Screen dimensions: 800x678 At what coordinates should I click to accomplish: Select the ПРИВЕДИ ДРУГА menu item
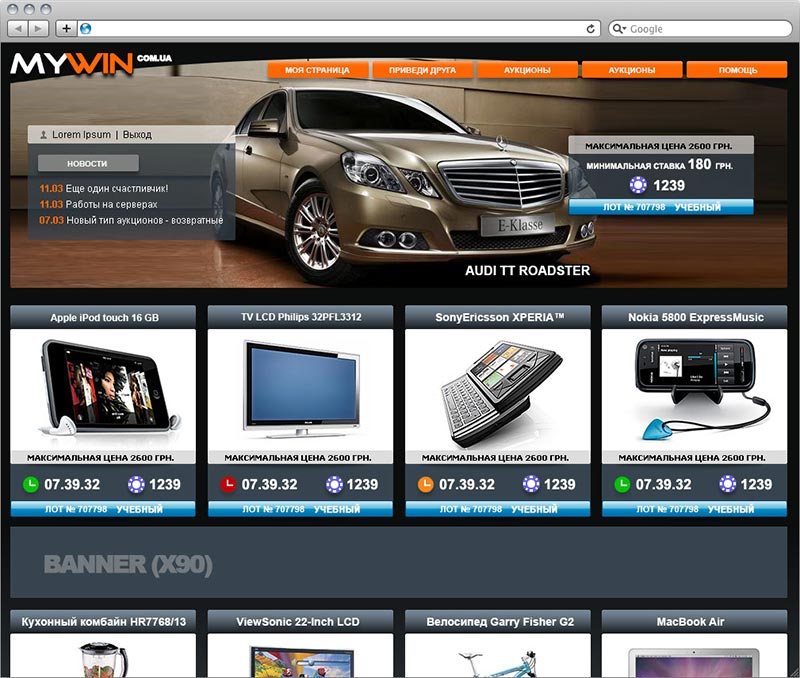coord(421,70)
